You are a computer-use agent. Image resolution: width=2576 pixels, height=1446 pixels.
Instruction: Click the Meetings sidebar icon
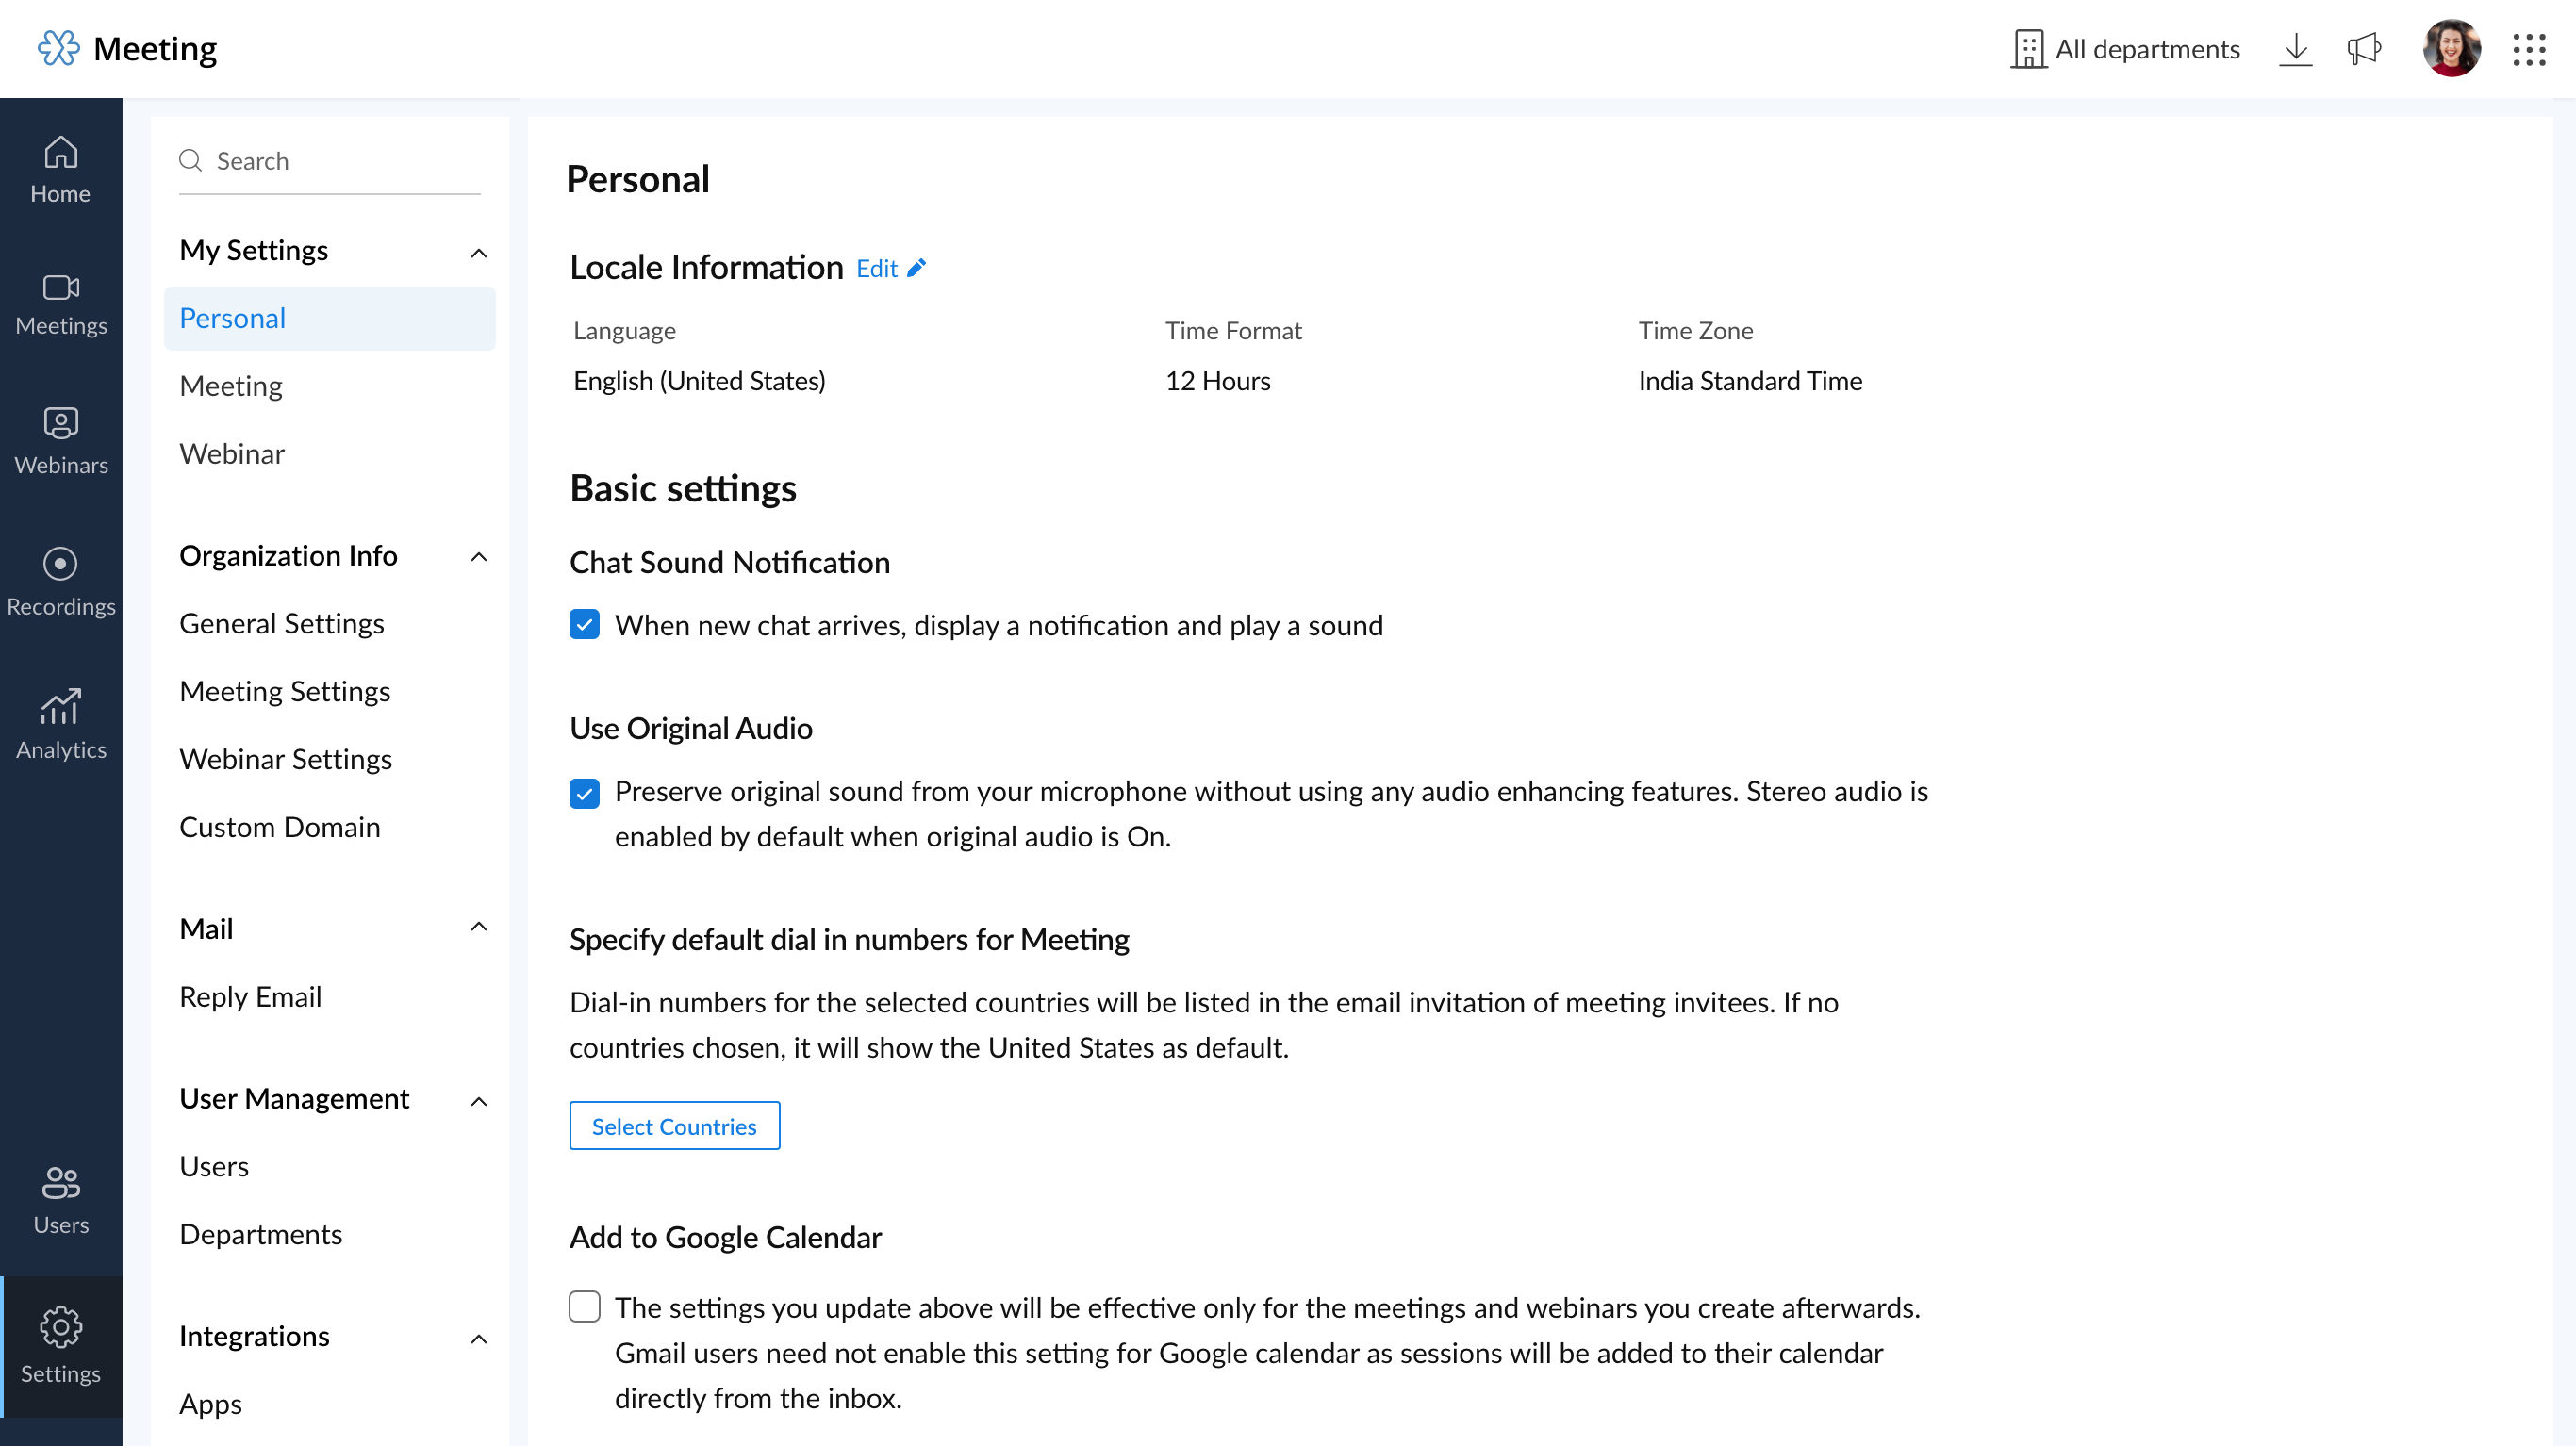coord(60,301)
